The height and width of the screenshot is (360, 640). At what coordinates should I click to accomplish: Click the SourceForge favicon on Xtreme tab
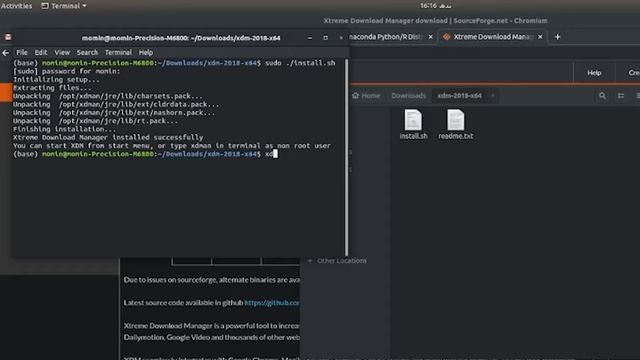(447, 37)
